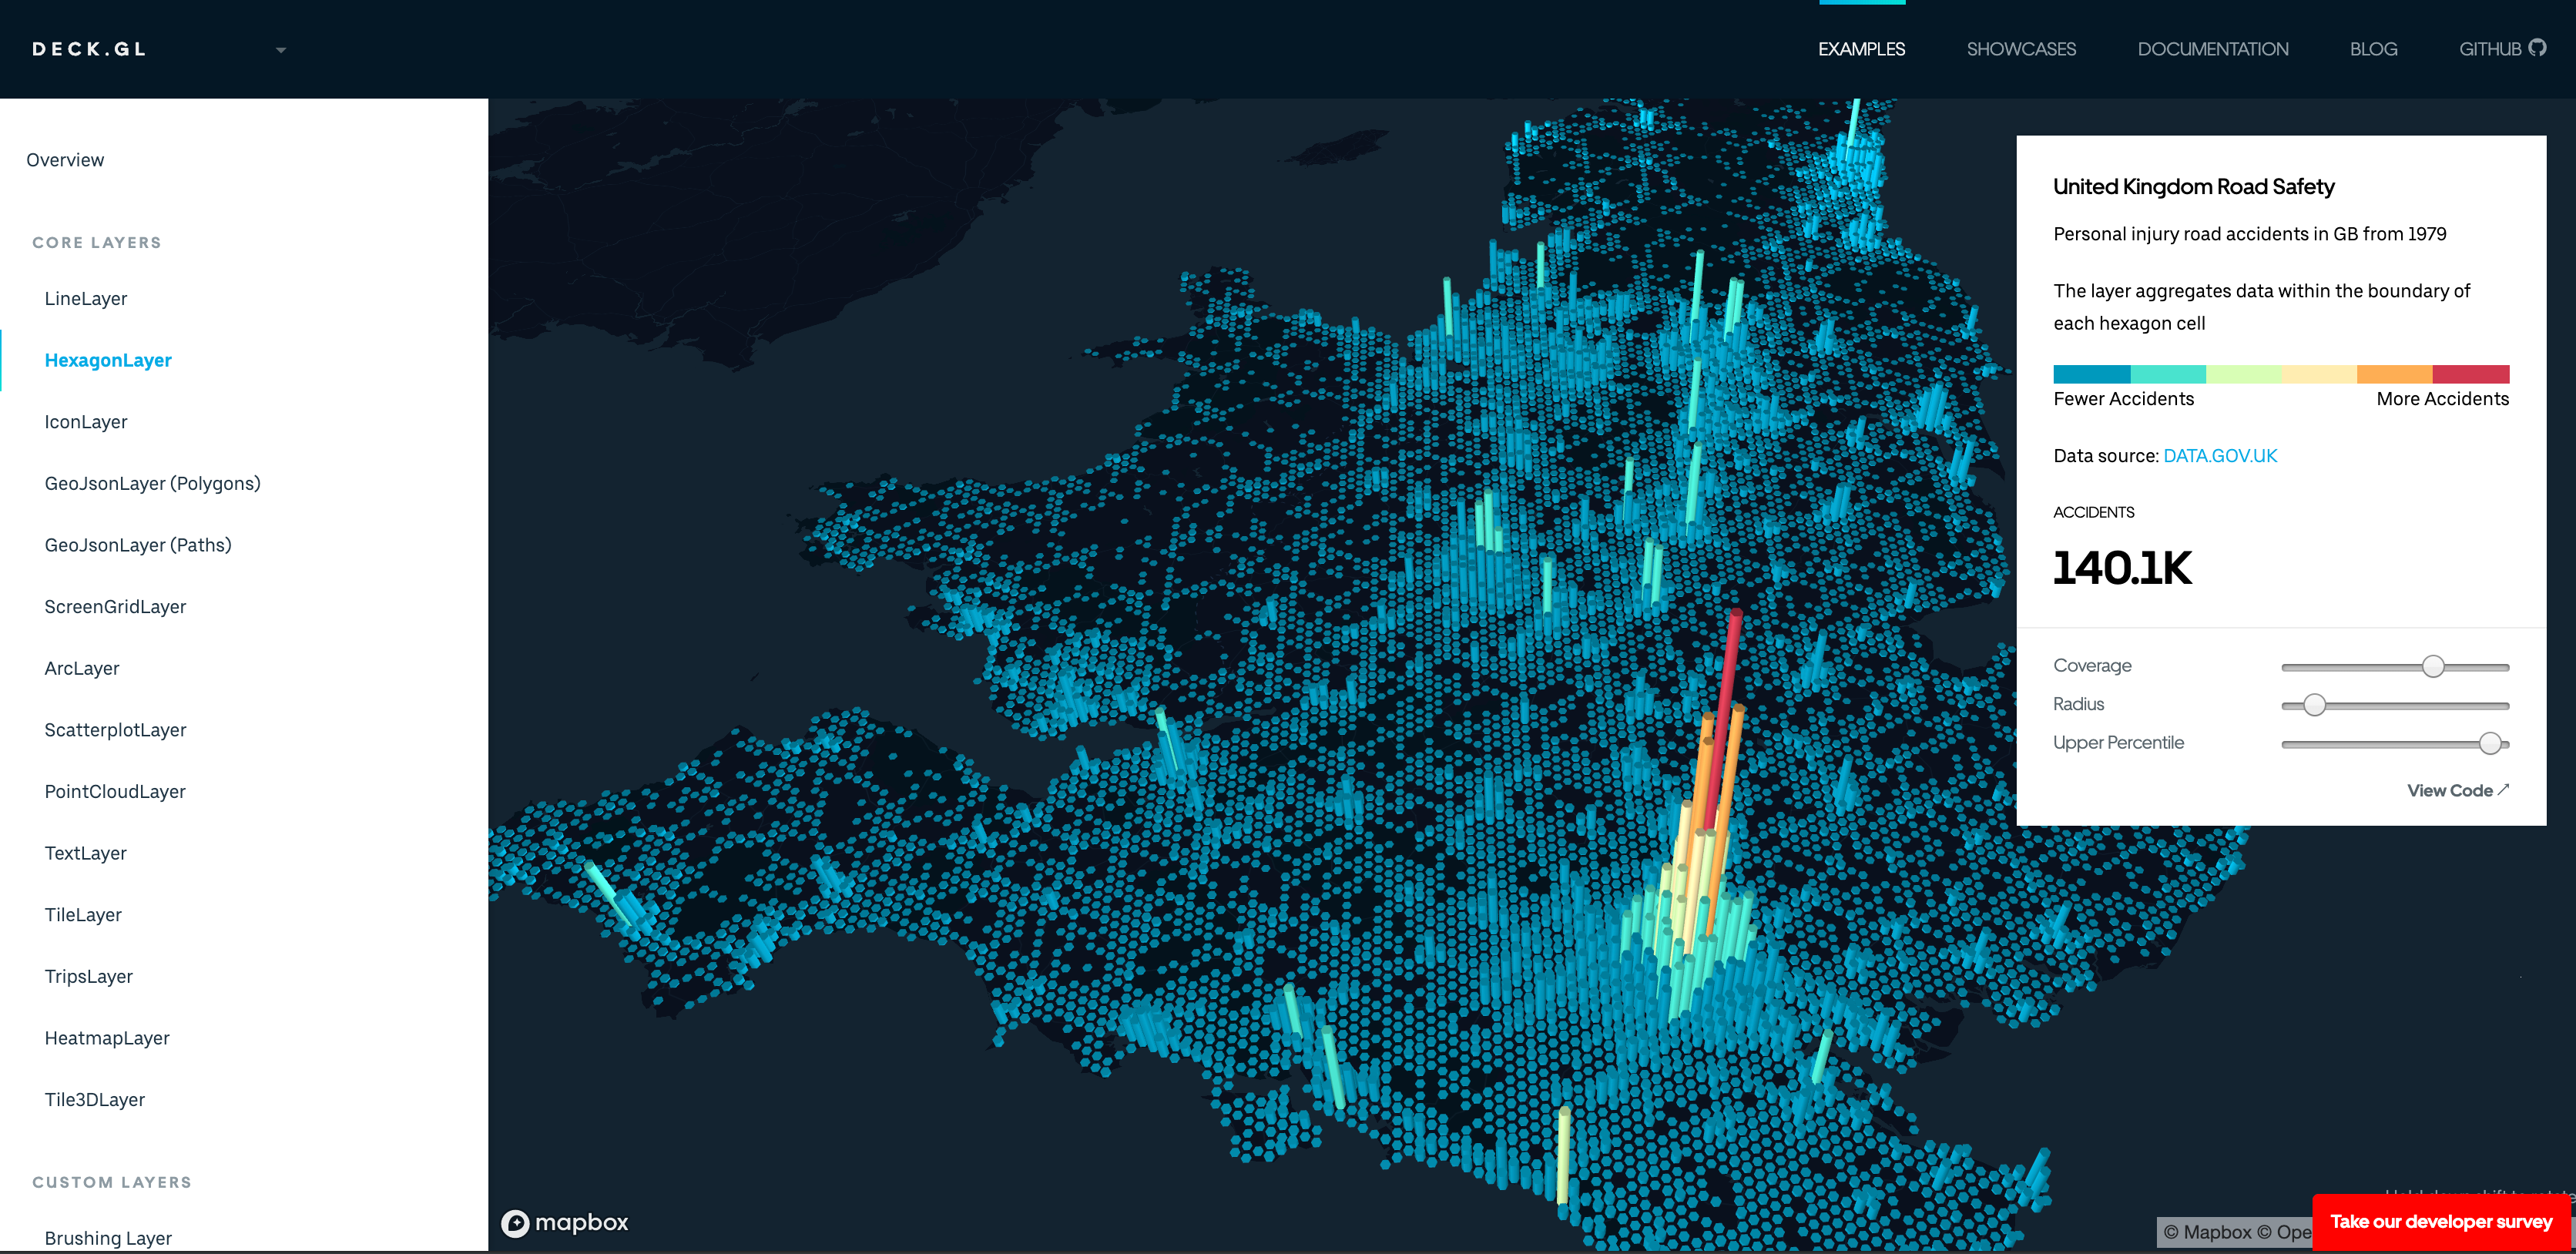Open the LineLayer example
Viewport: 2576px width, 1254px height.
[86, 299]
